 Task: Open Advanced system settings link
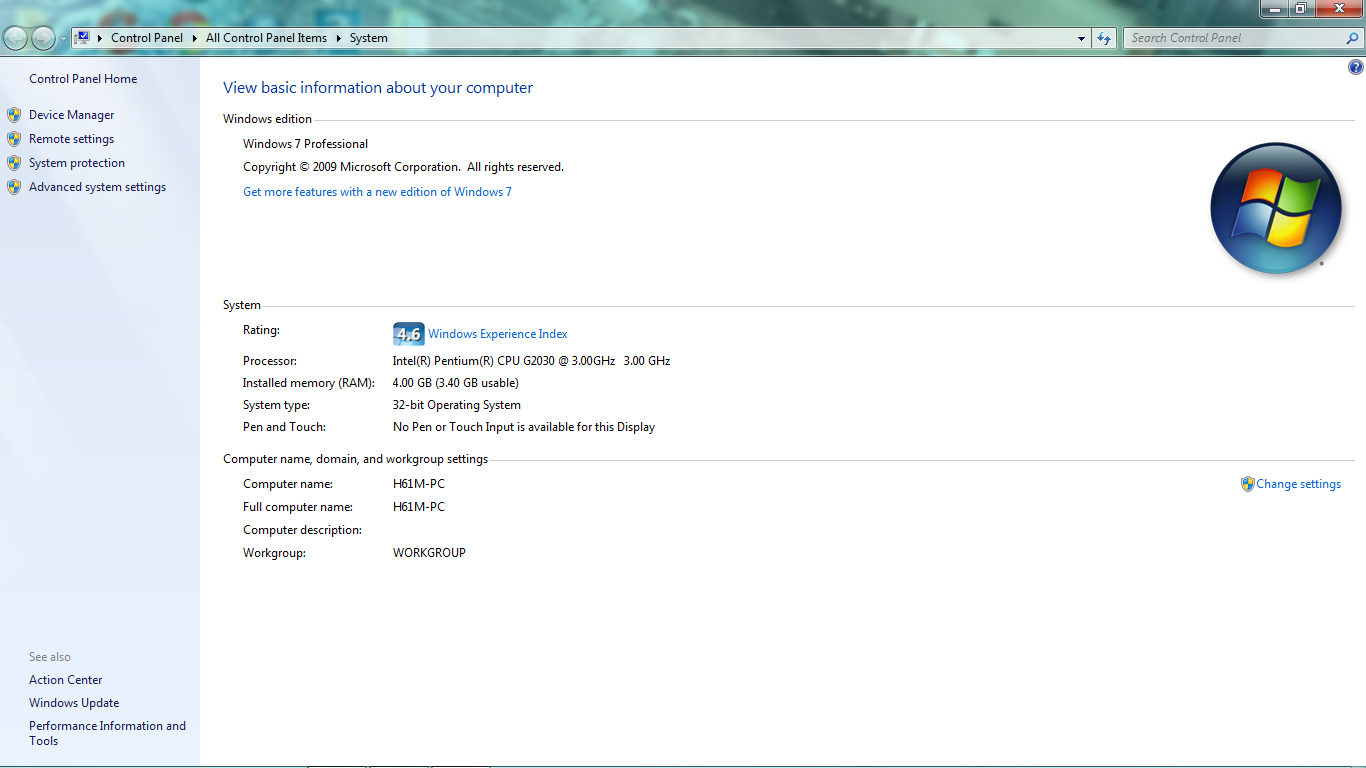97,187
